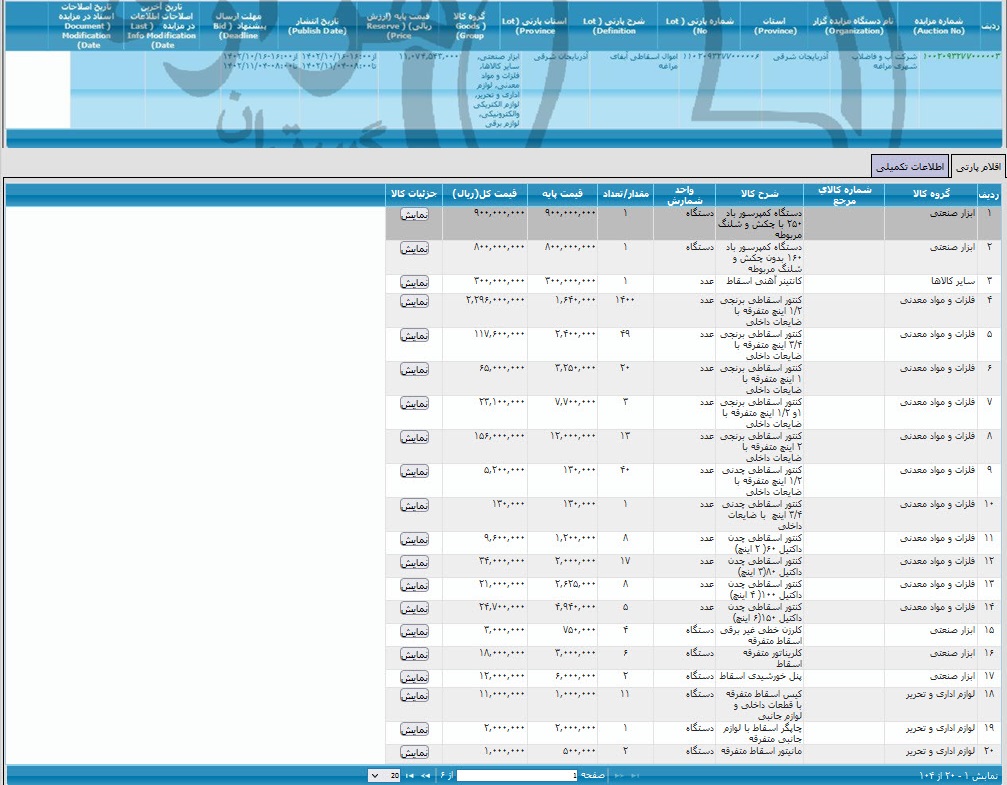This screenshot has width=1007, height=785.
Task: Select the اقلام پارتی tab
Action: coord(977,166)
